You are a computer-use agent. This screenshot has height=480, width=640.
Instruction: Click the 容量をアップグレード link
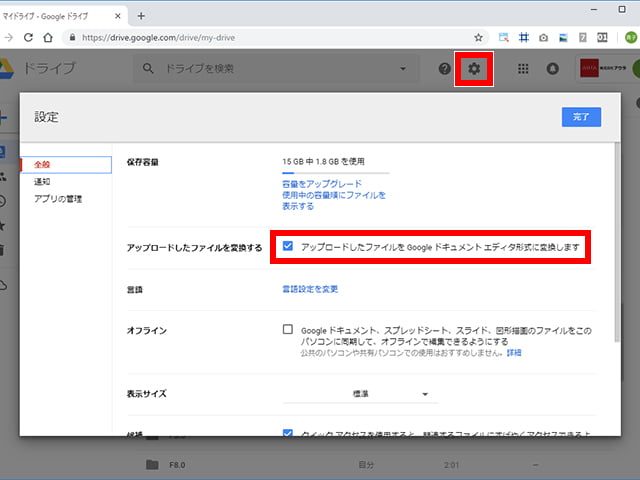pos(320,184)
